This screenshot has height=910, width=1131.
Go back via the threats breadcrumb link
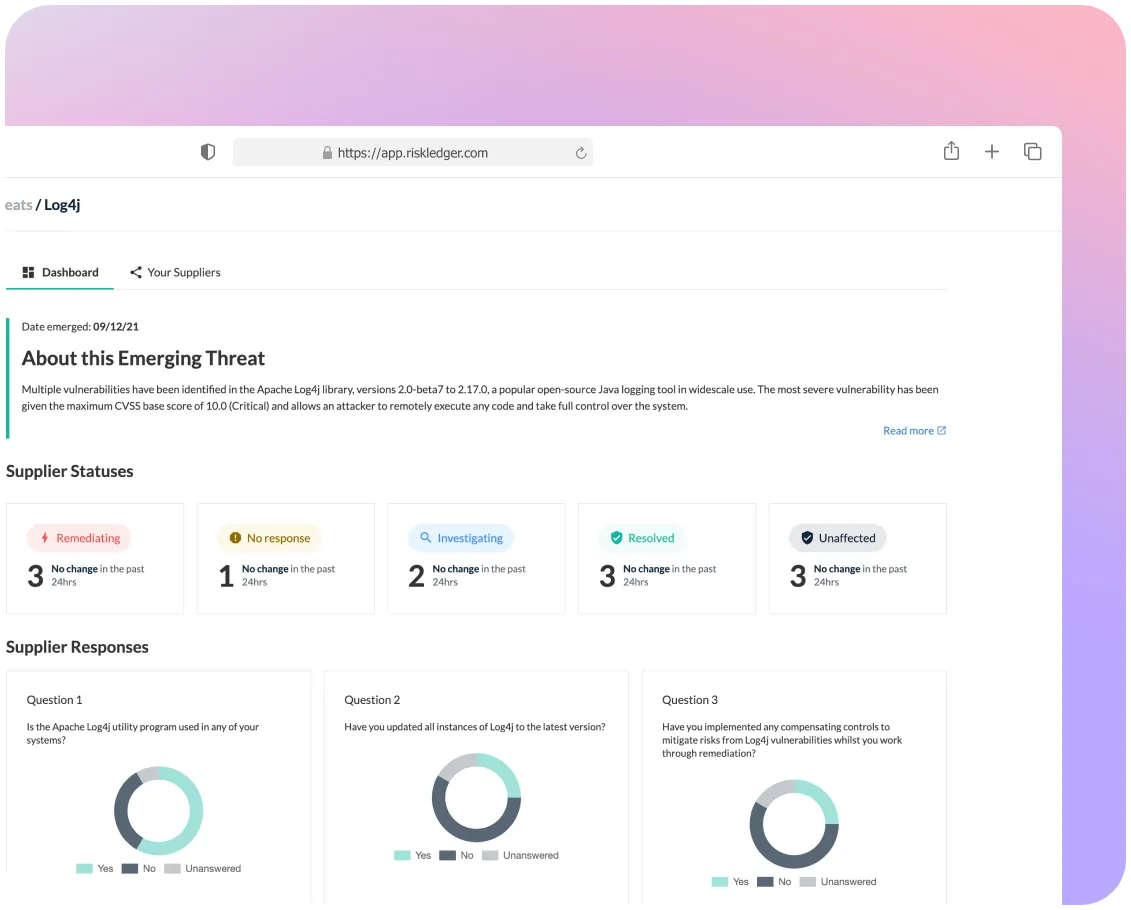(18, 205)
